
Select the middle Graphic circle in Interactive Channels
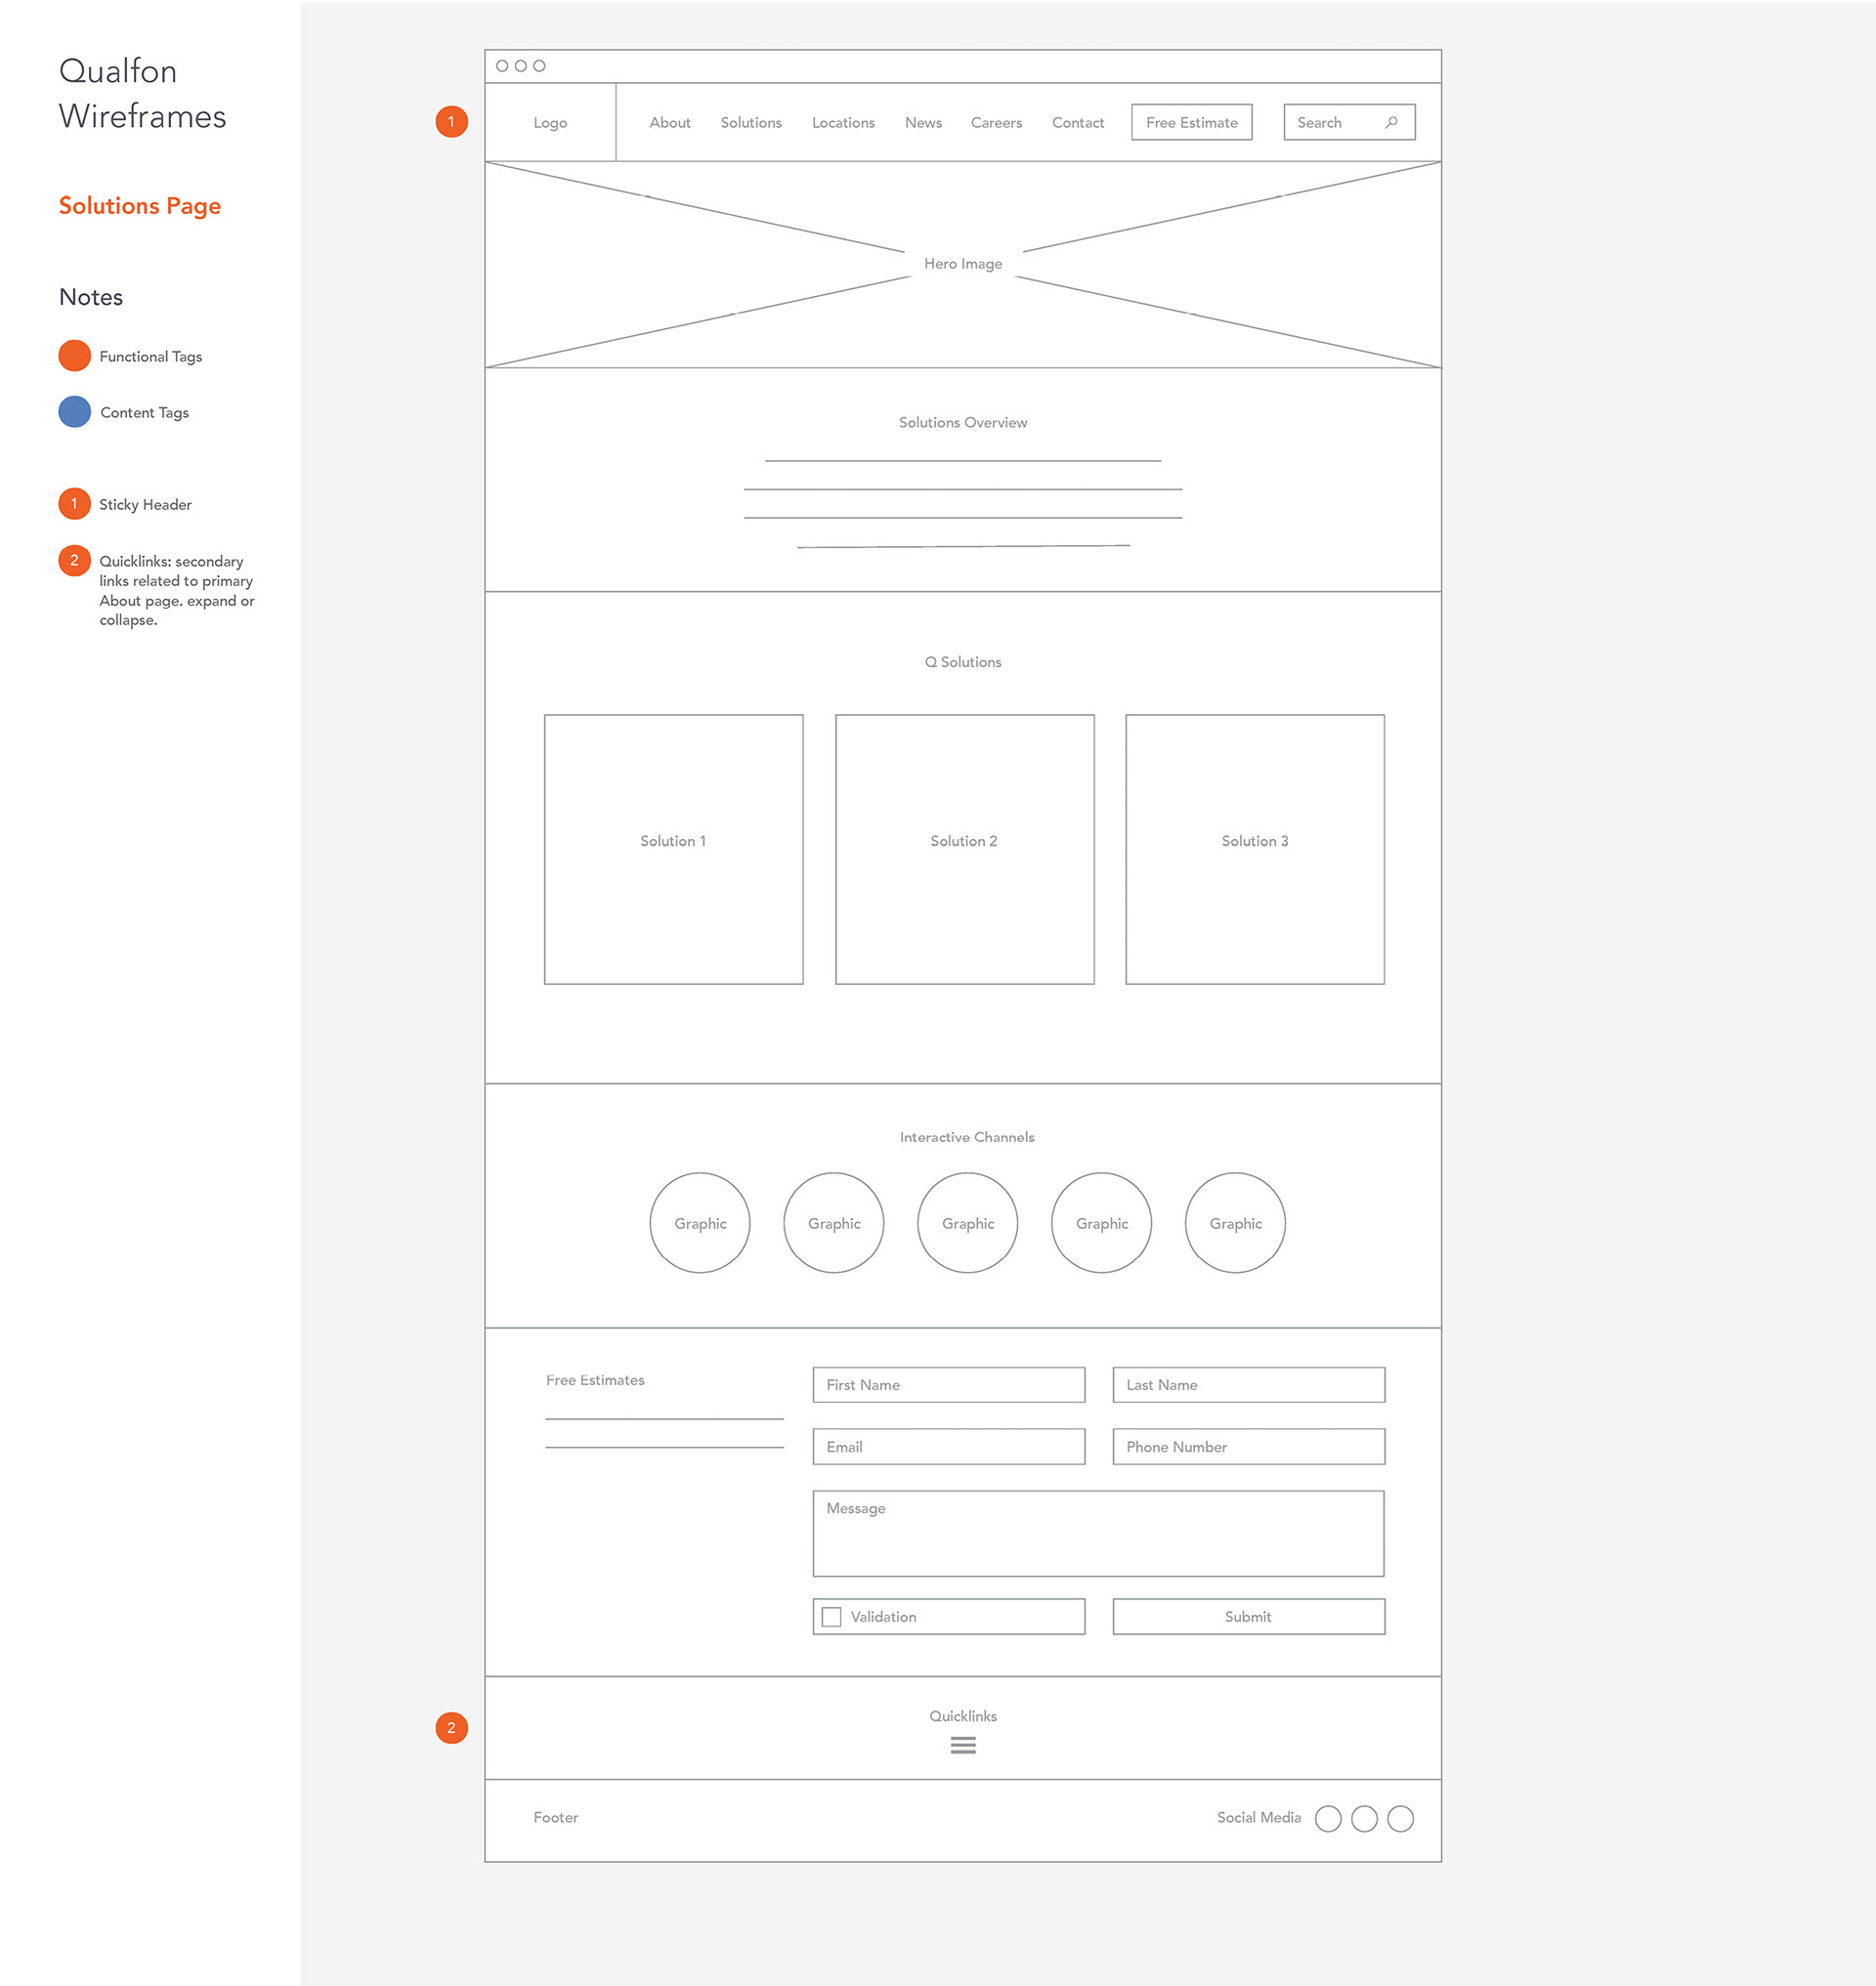[968, 1222]
